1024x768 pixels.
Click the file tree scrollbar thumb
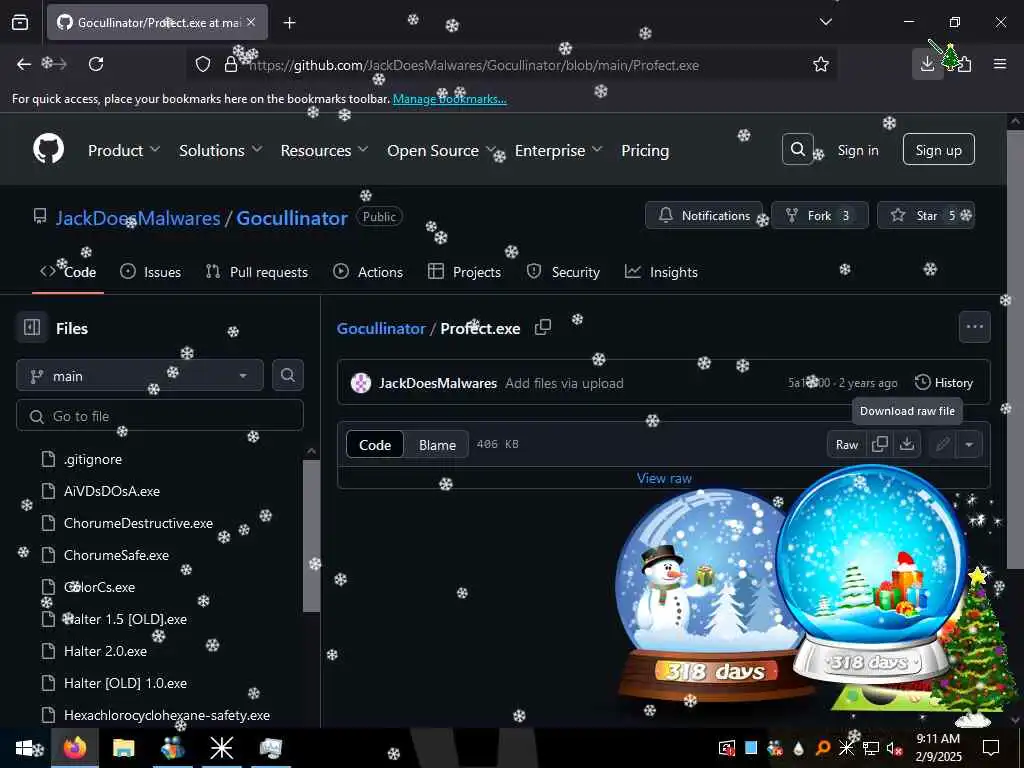[x=312, y=536]
